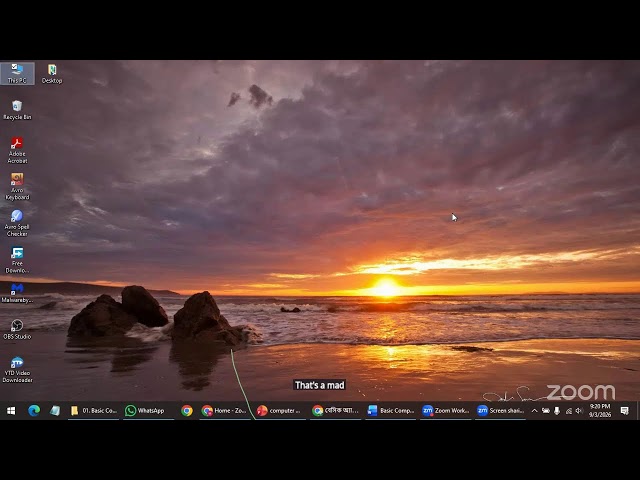The image size is (640, 480).
Task: Select the Avro Keyboard desktop icon
Action: [x=17, y=187]
